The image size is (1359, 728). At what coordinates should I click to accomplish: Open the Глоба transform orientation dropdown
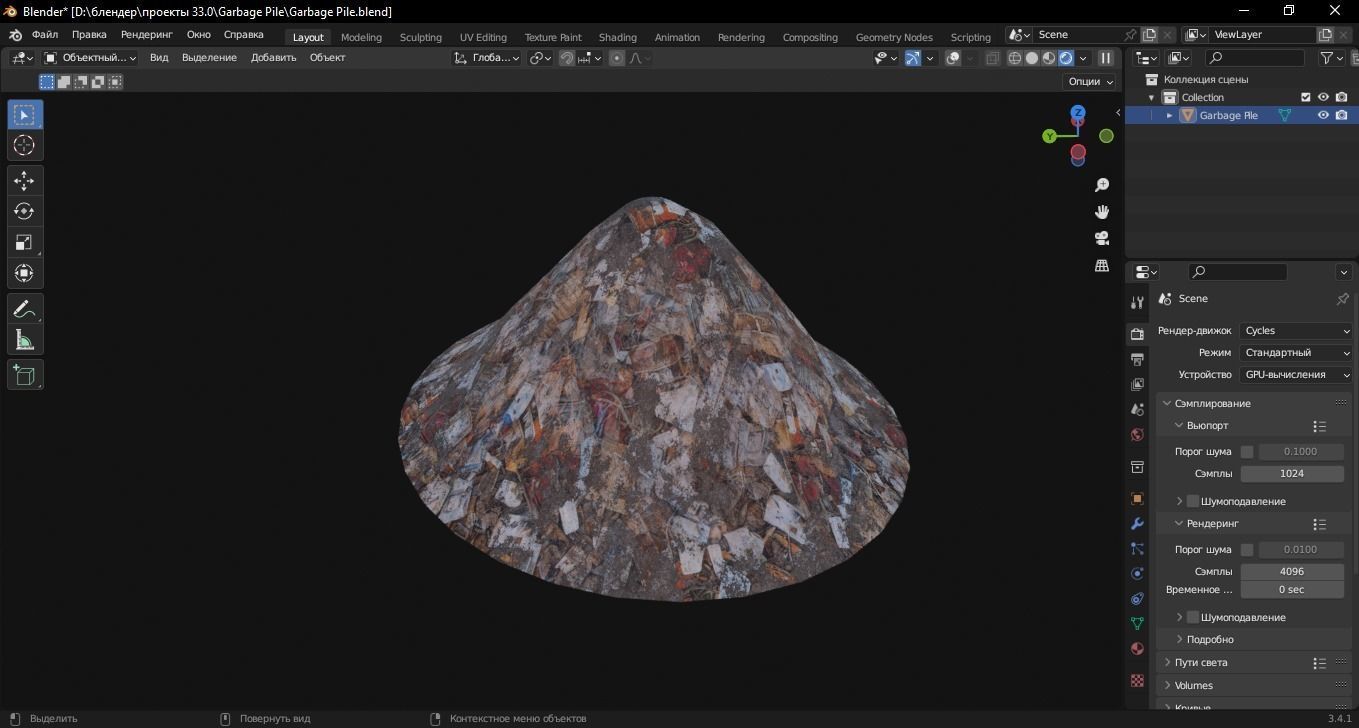[x=487, y=58]
